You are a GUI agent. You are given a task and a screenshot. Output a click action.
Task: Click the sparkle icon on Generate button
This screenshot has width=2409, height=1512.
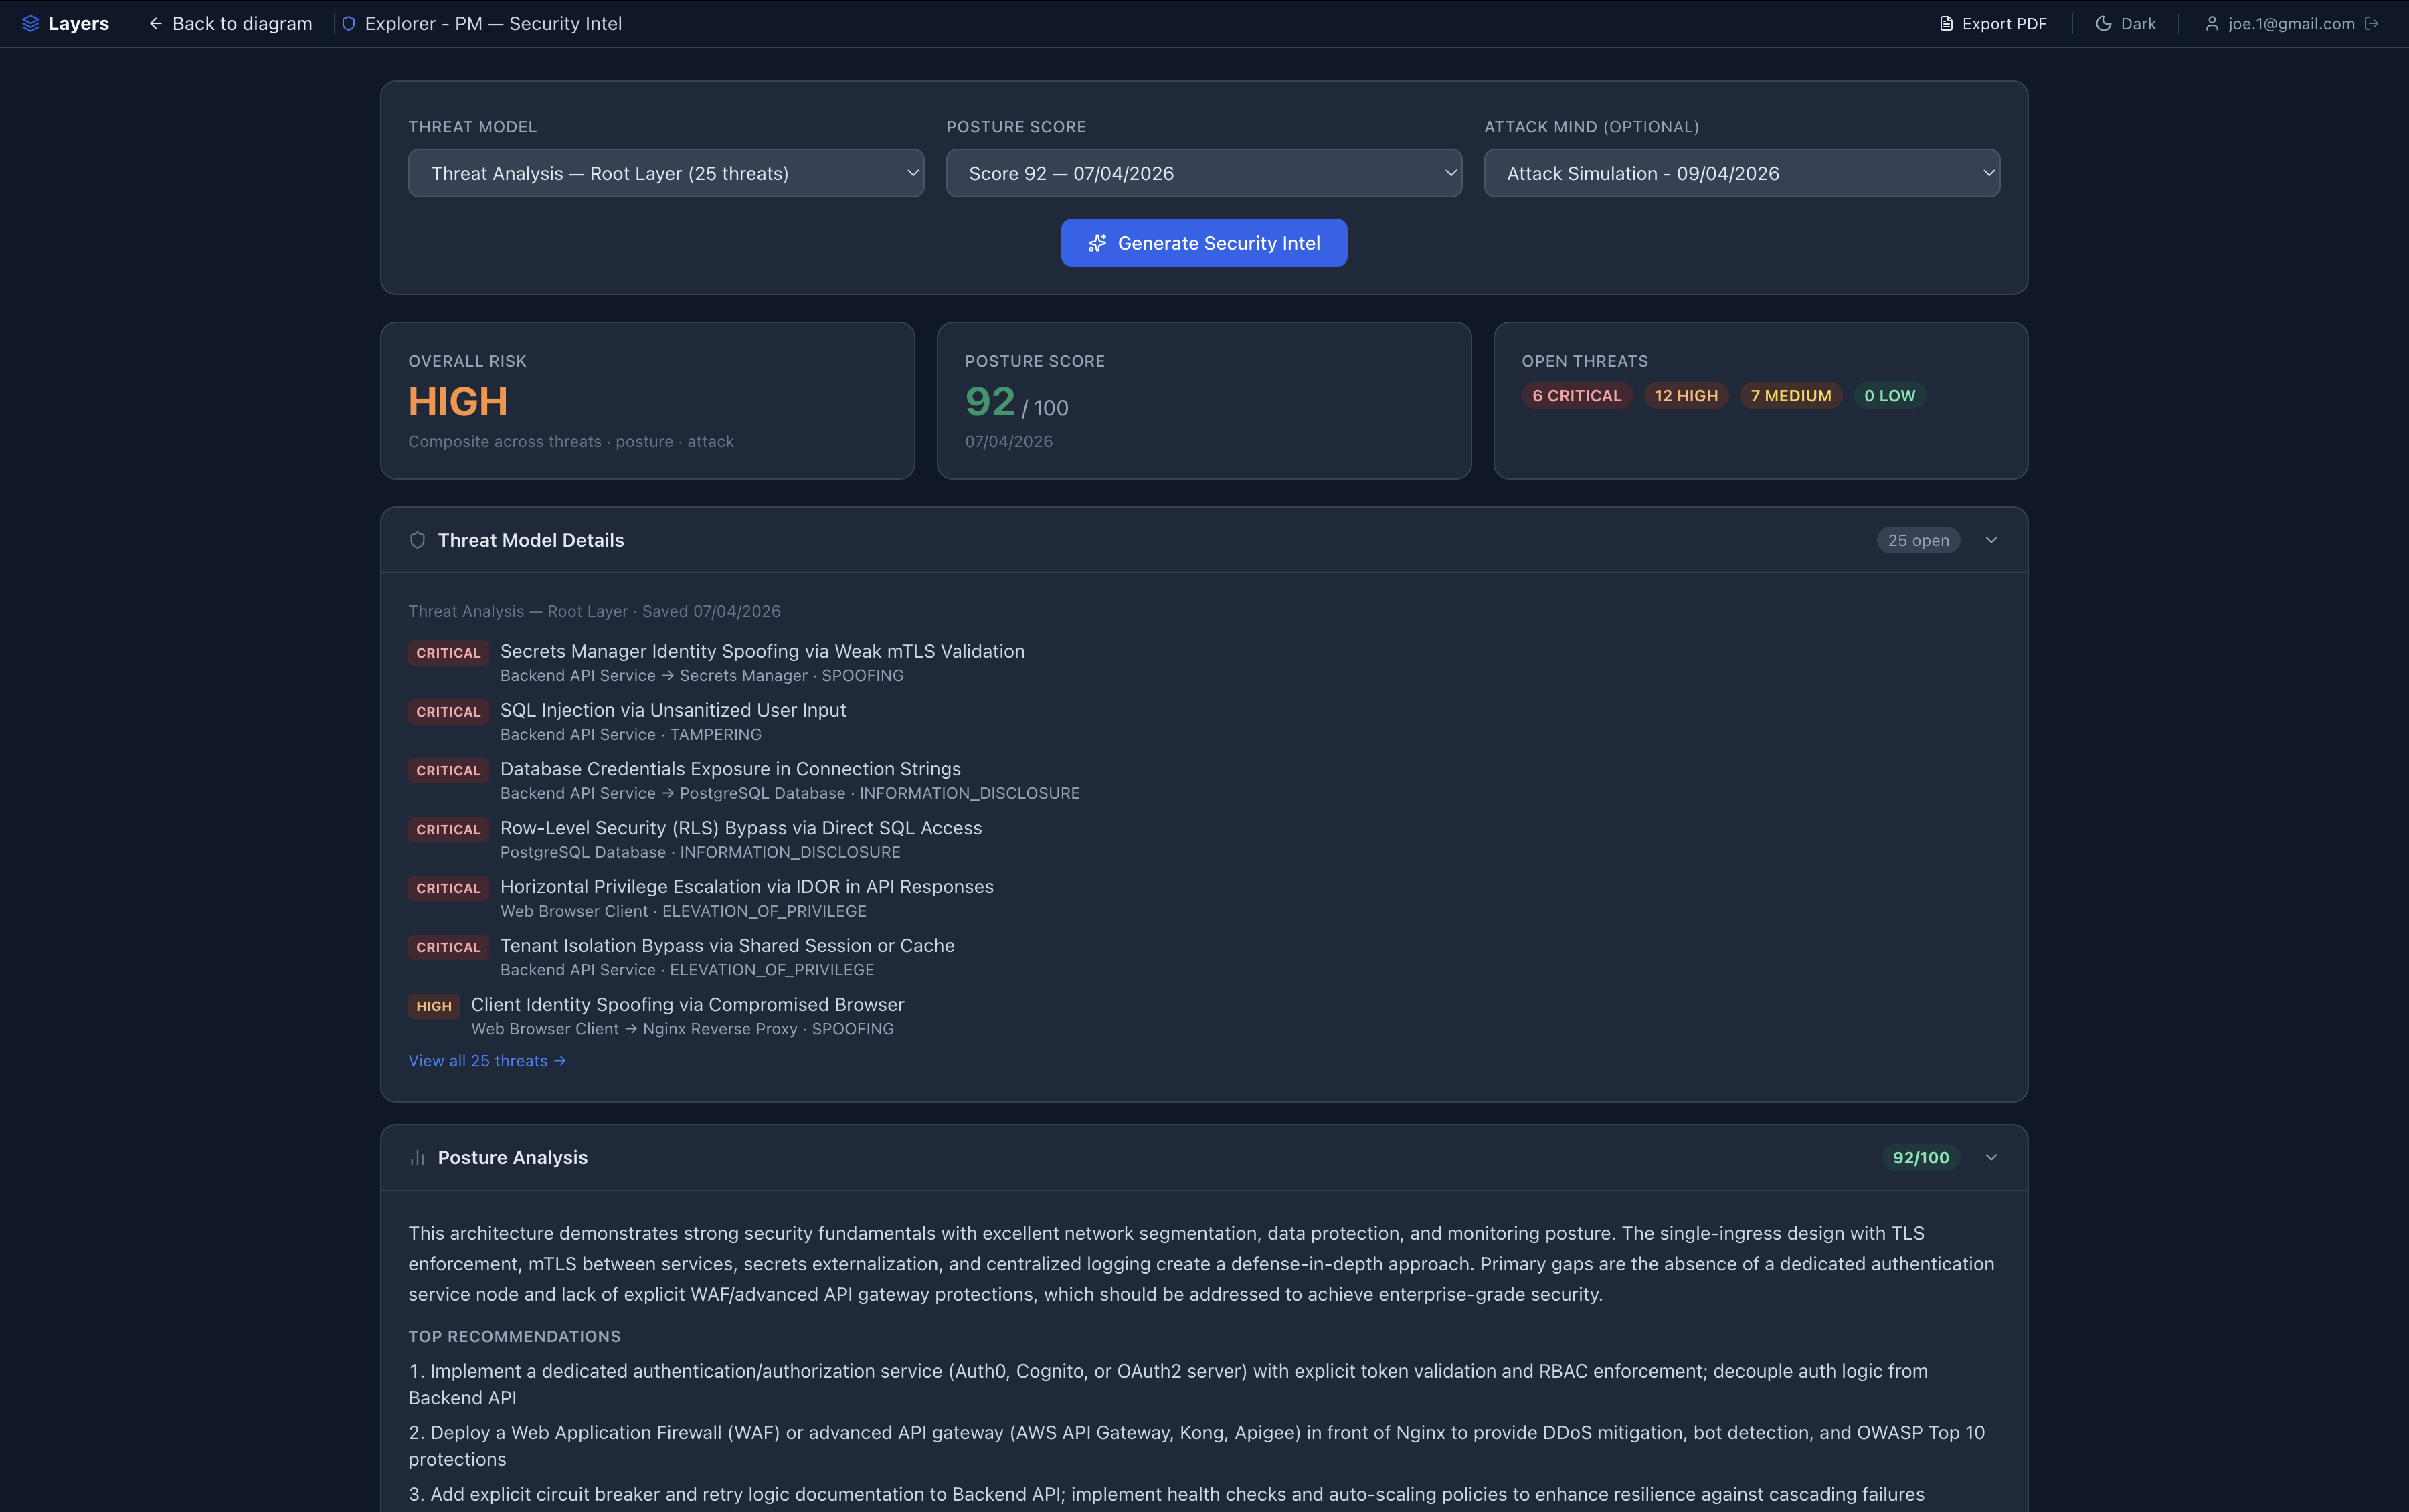(x=1097, y=243)
